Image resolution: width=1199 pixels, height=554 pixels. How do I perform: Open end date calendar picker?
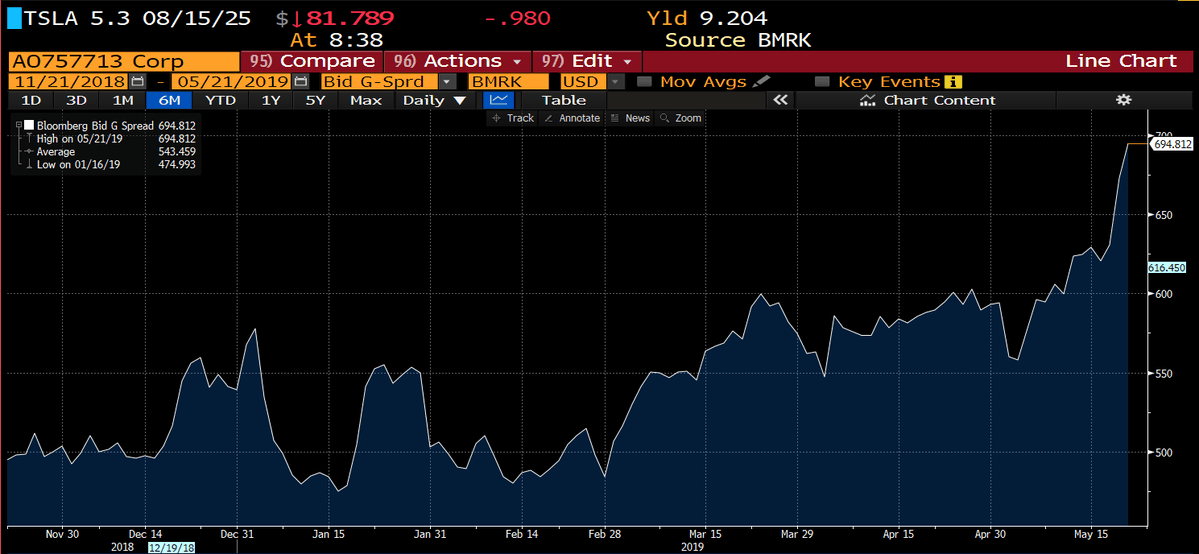(x=301, y=82)
